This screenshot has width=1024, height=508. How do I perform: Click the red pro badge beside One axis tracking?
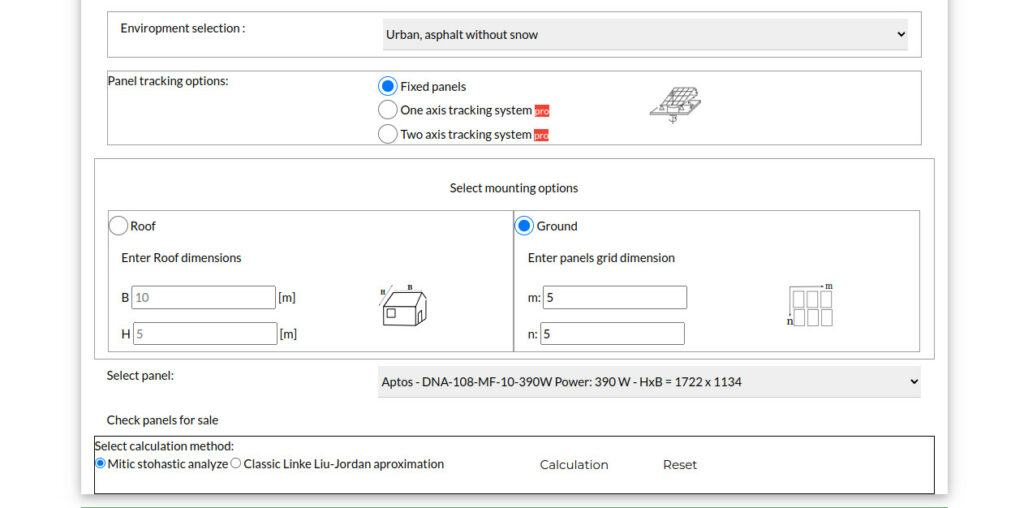[542, 111]
